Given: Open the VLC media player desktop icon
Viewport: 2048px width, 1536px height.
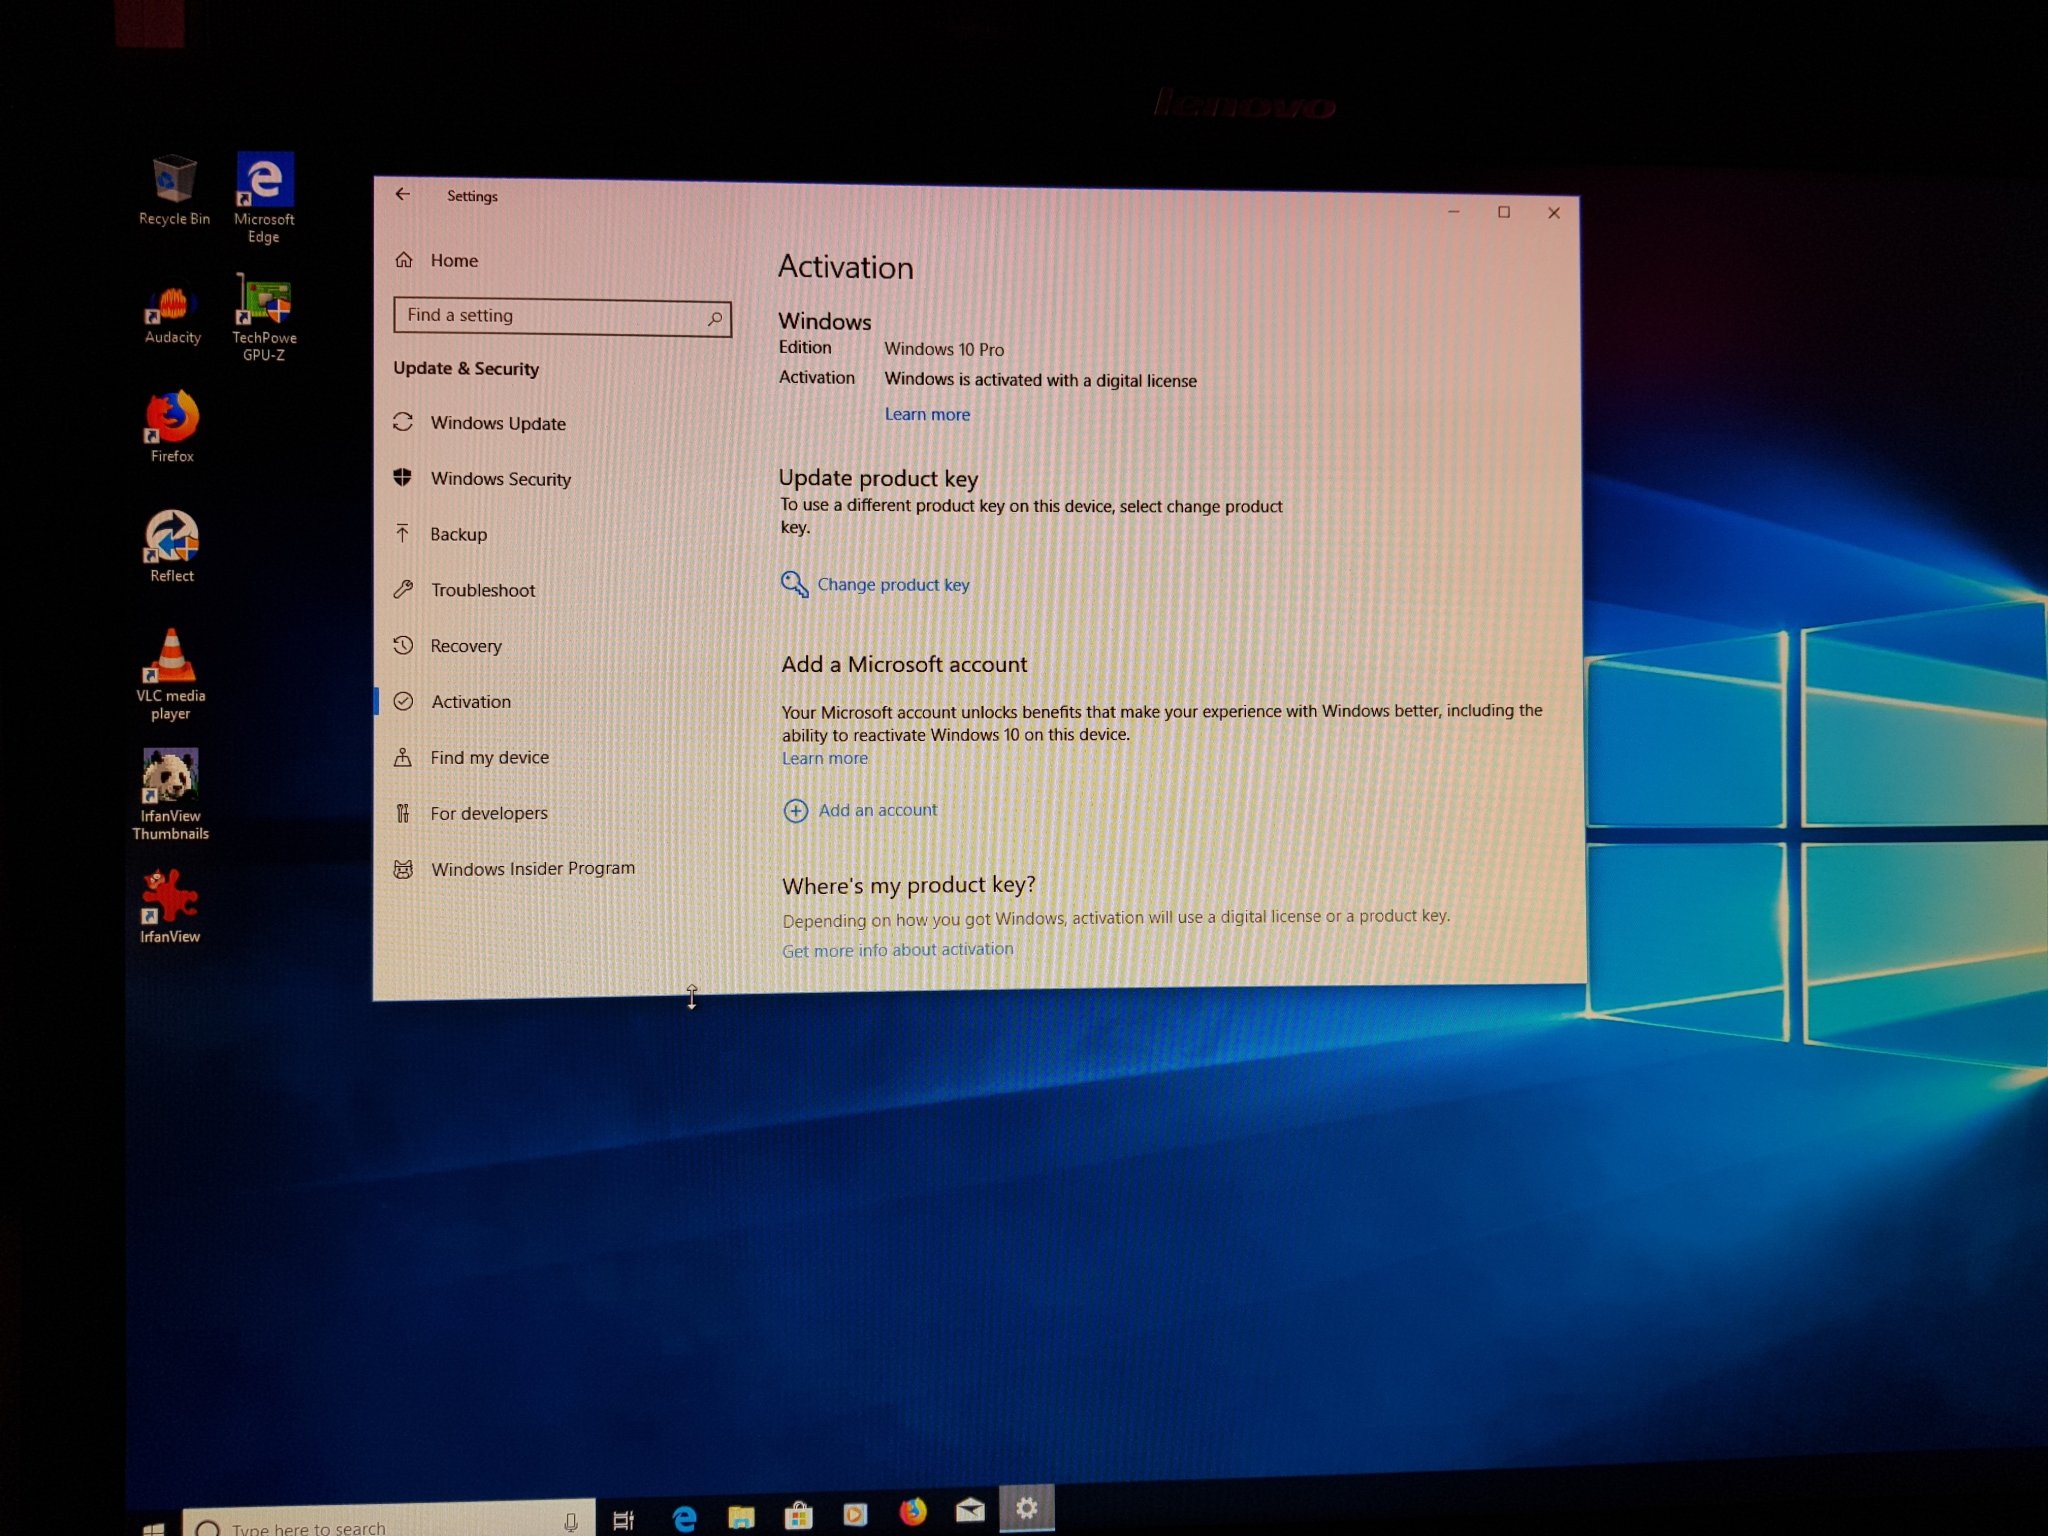Looking at the screenshot, I should pos(171,671).
